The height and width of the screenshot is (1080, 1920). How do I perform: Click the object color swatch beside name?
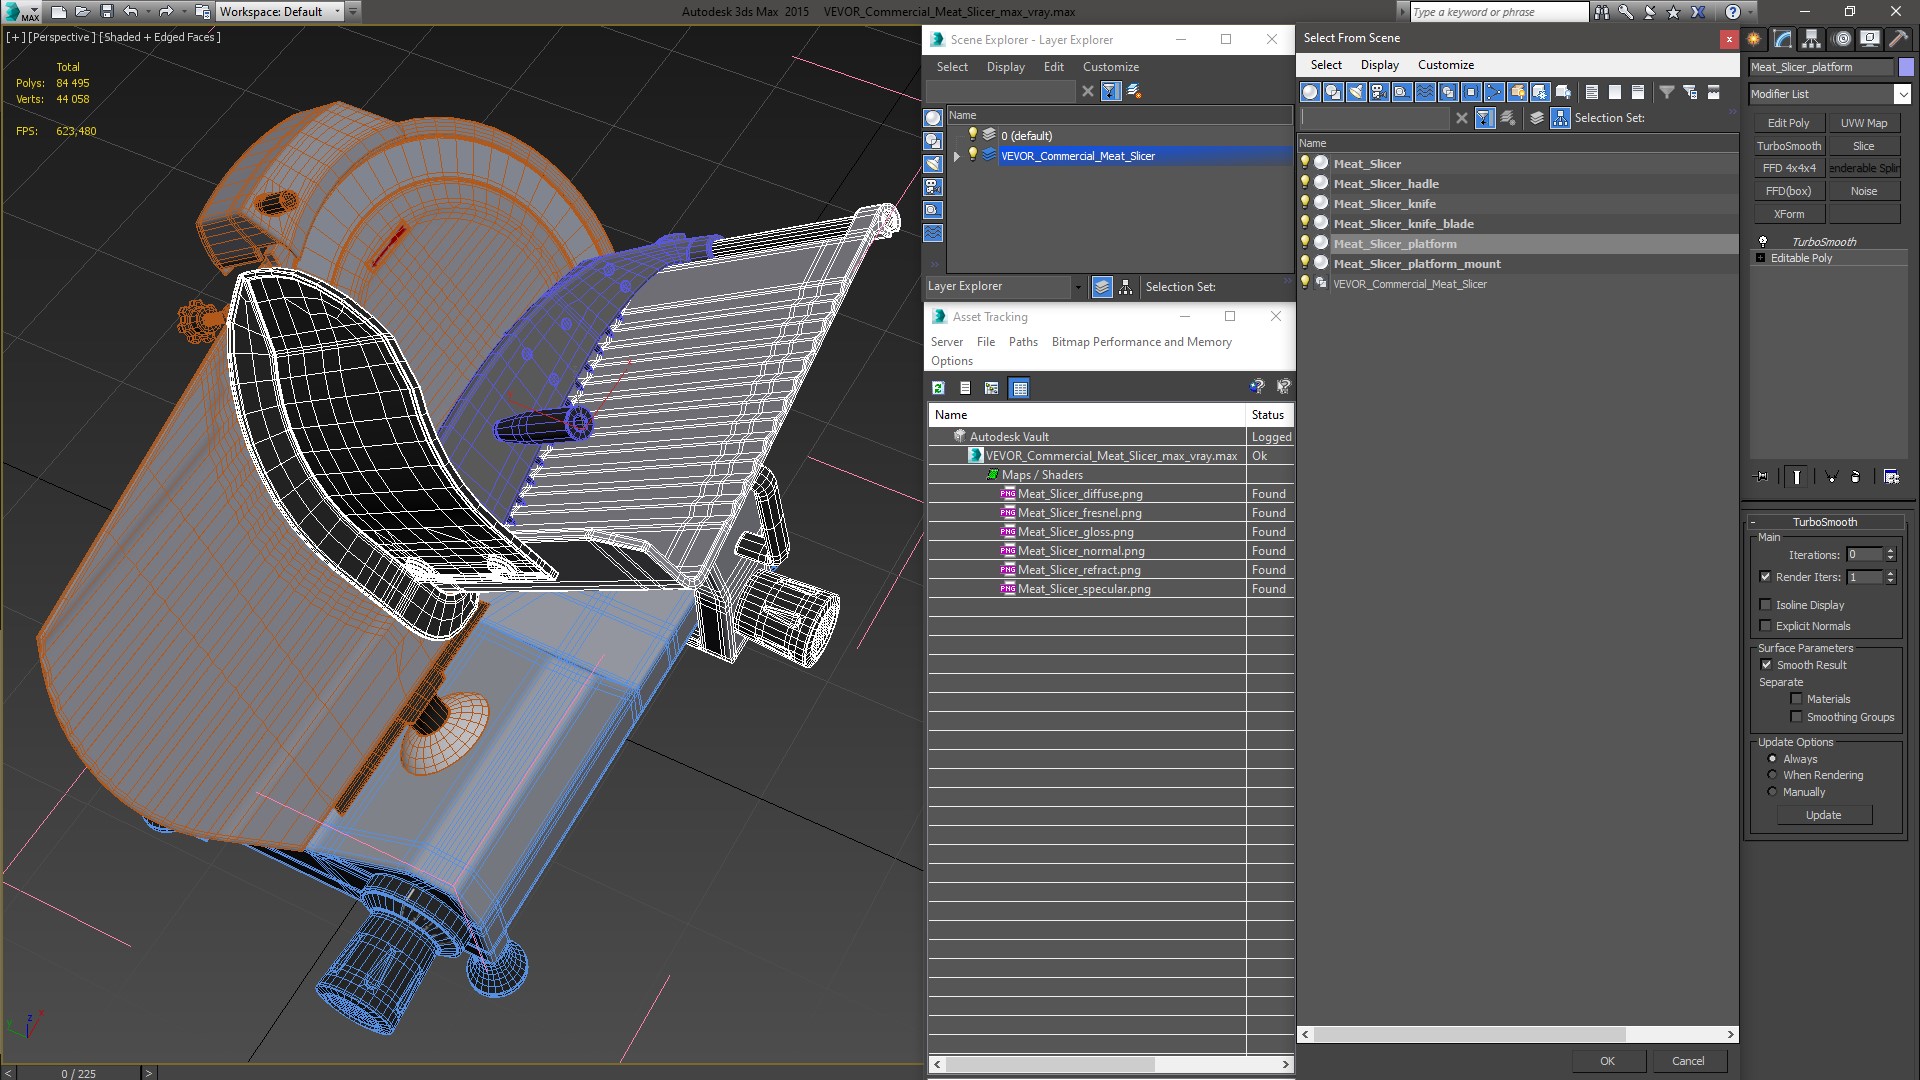1906,67
